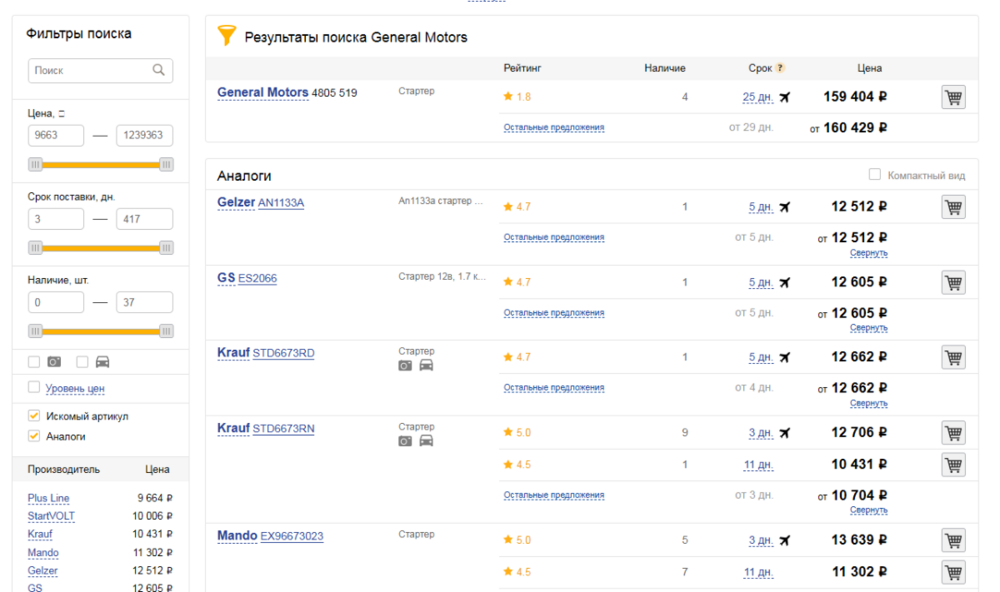Image resolution: width=1000 pixels, height=592 pixels.
Task: Click the airplane icon in the Krauf STD6673RD row
Action: 785,357
